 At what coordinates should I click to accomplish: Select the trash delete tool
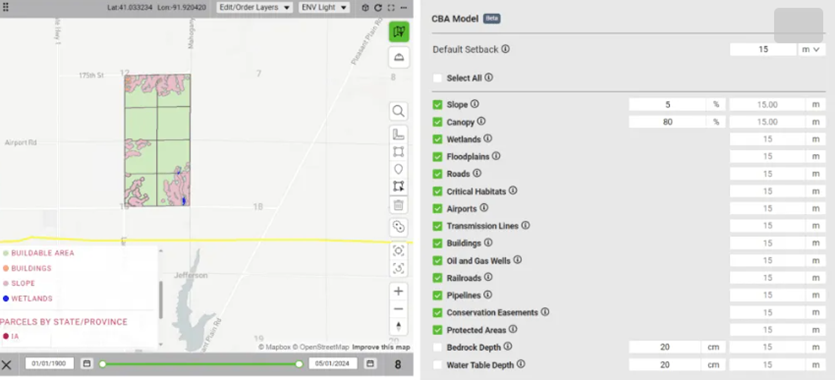click(x=398, y=205)
